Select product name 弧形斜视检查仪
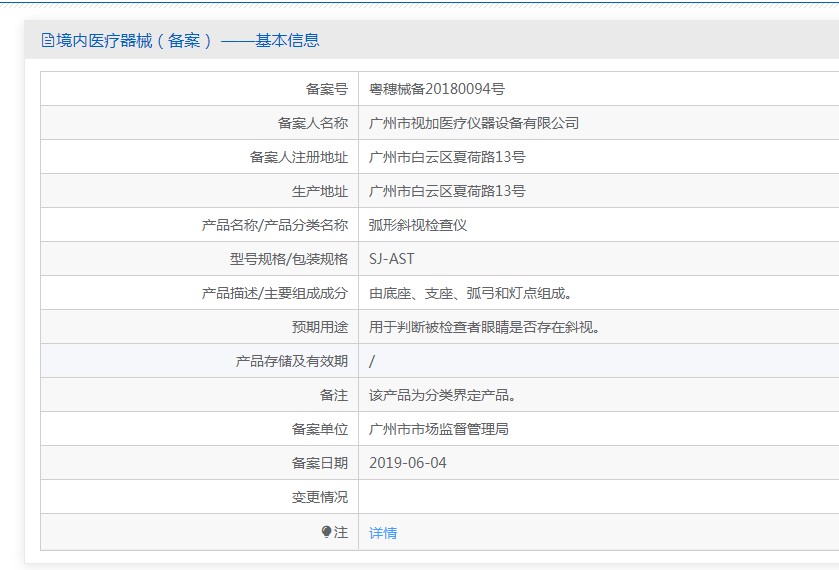The height and width of the screenshot is (570, 839). 418,225
